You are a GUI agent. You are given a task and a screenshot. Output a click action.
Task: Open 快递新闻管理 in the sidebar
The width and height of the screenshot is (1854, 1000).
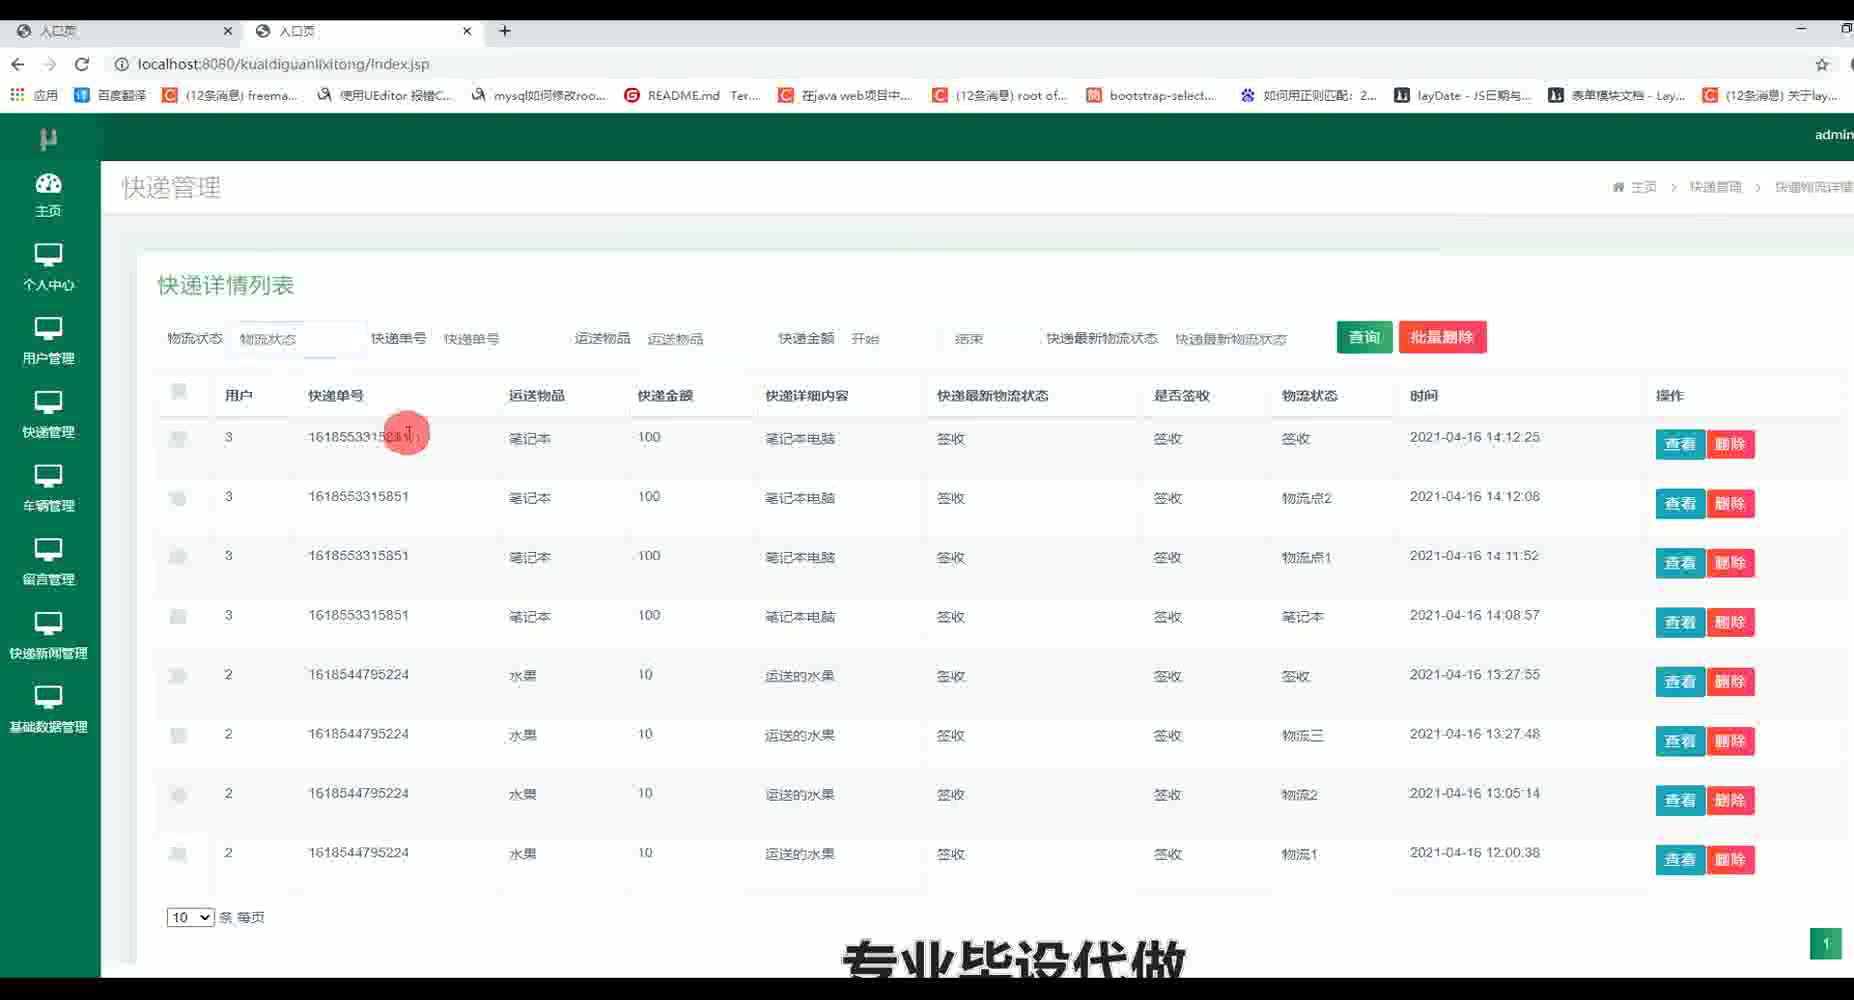pyautogui.click(x=48, y=637)
